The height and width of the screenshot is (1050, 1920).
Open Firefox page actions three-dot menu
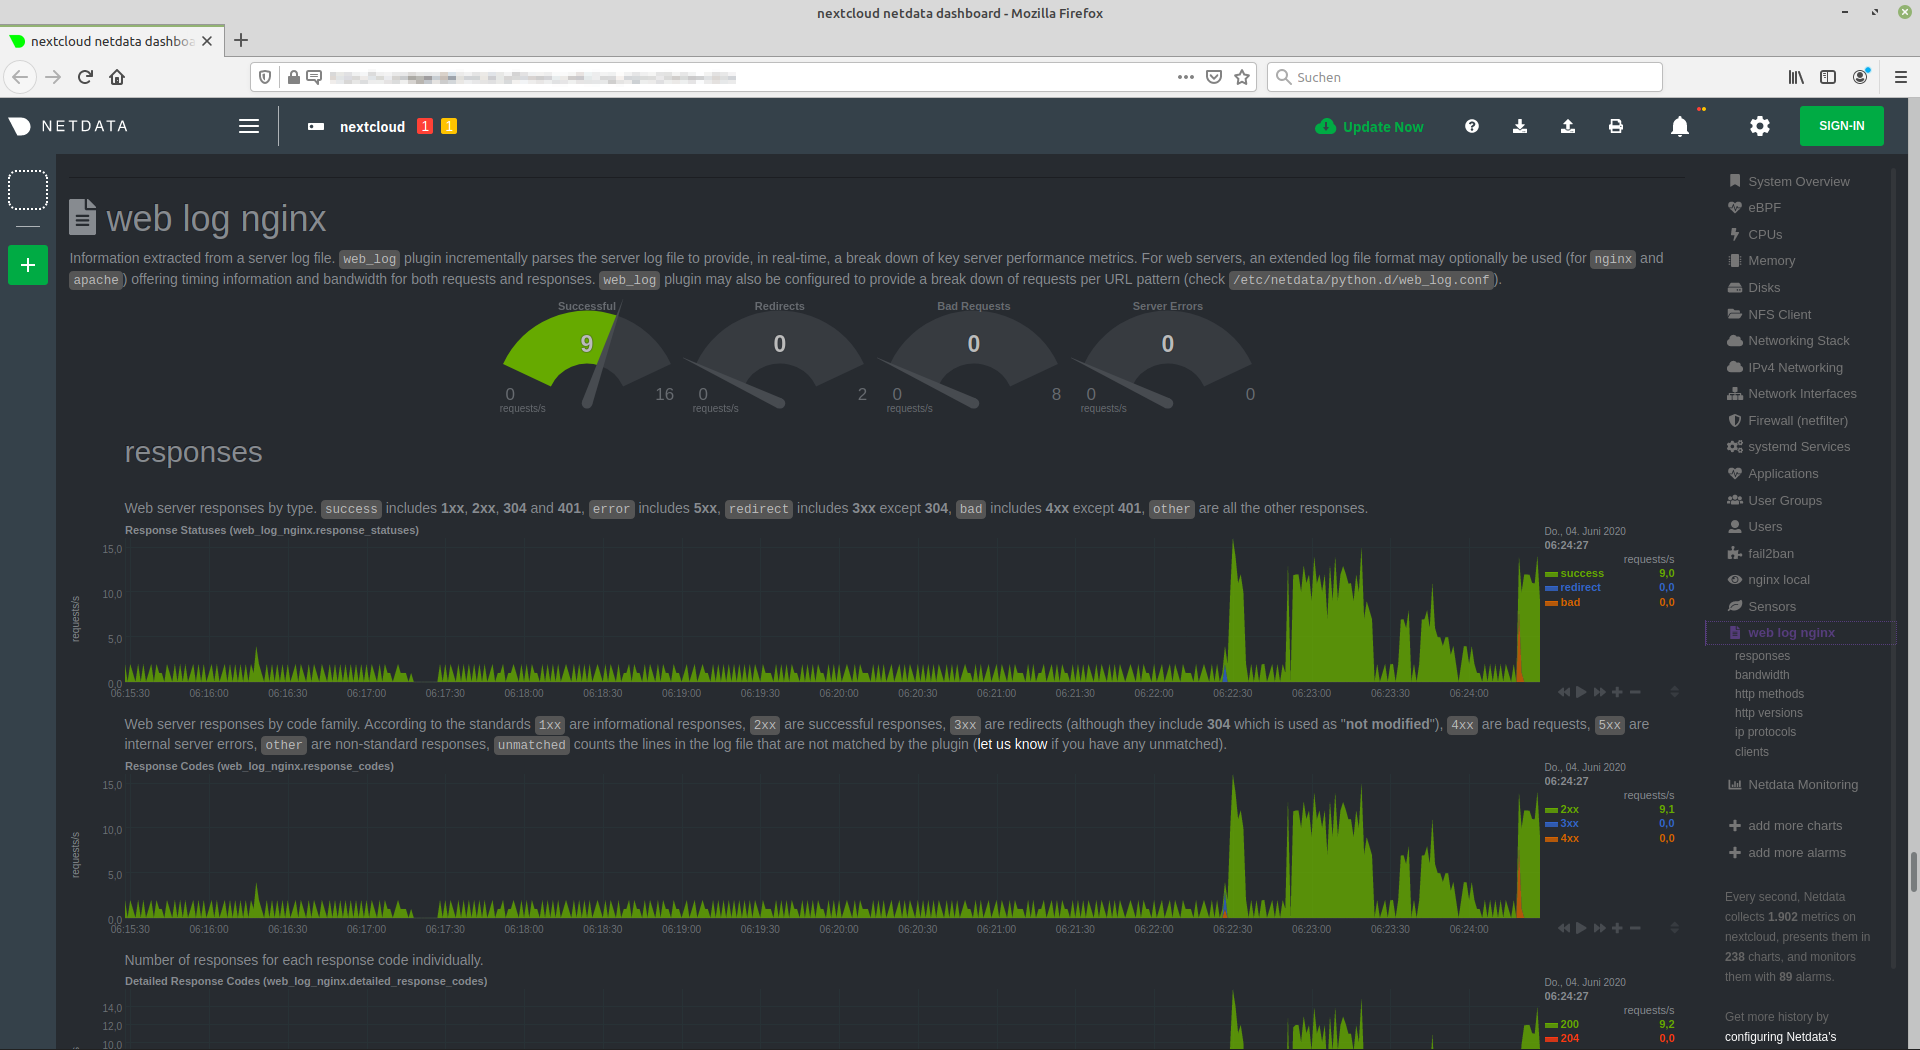point(1186,77)
